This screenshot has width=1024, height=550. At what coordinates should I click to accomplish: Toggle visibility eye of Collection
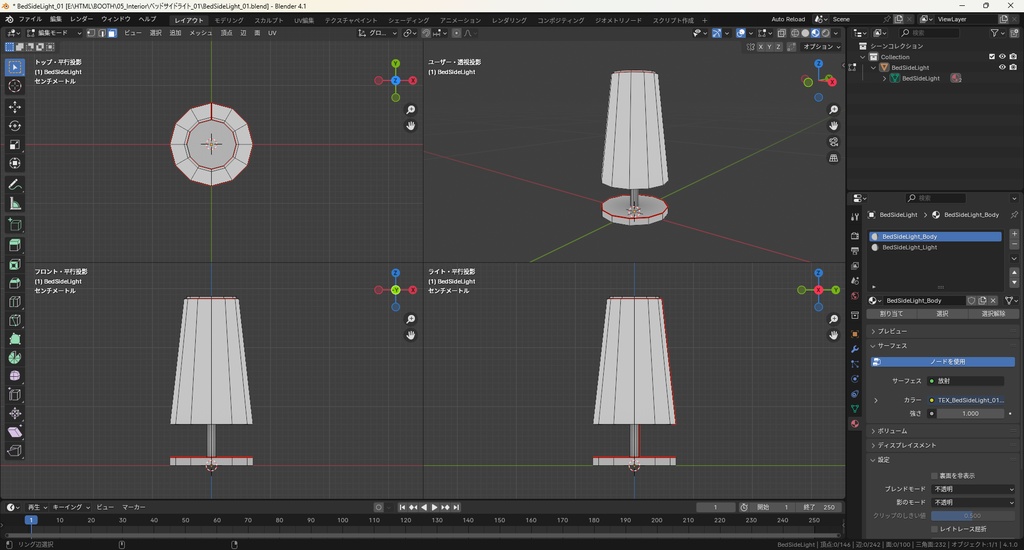(1002, 57)
